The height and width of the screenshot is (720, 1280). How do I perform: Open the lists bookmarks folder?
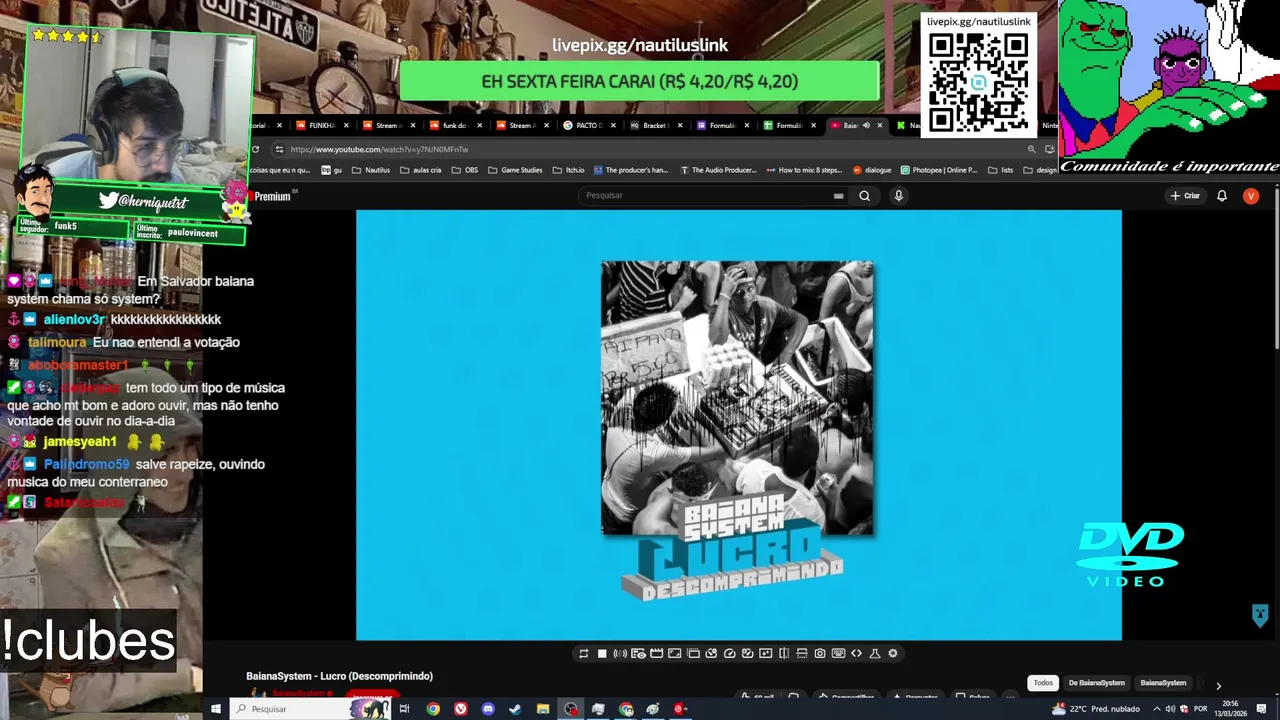pos(1000,170)
